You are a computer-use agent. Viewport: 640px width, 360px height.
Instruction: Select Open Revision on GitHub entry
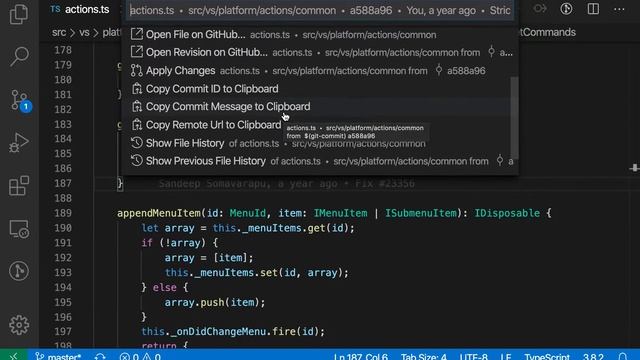coord(320,52)
